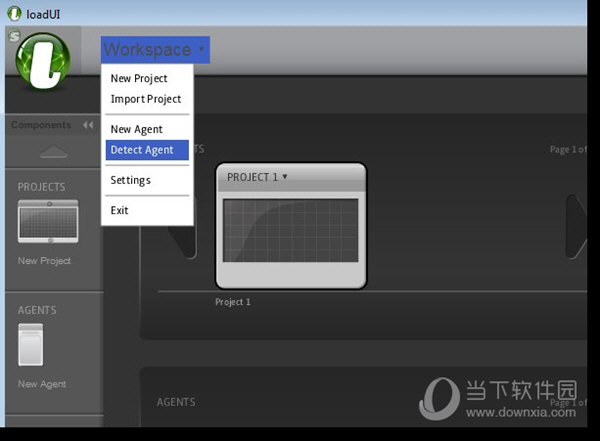Collapse the Components panel with double arrows
600x441 pixels.
tap(88, 125)
